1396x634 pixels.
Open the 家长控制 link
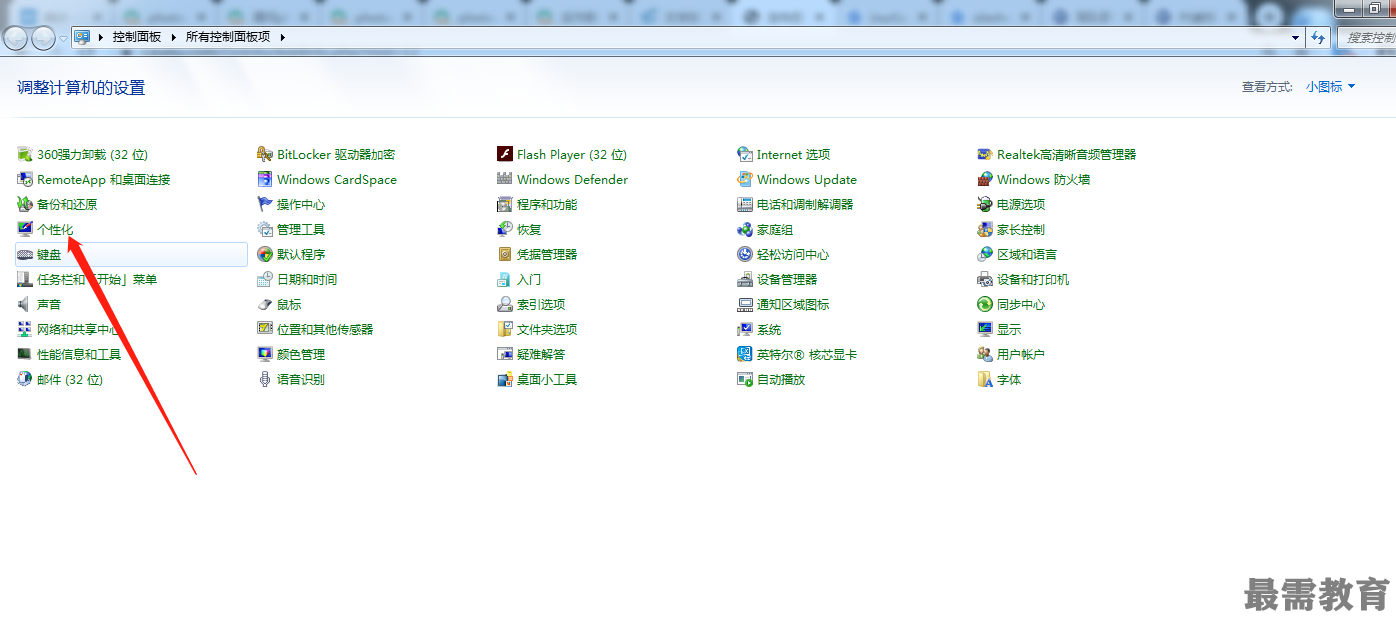[1021, 229]
